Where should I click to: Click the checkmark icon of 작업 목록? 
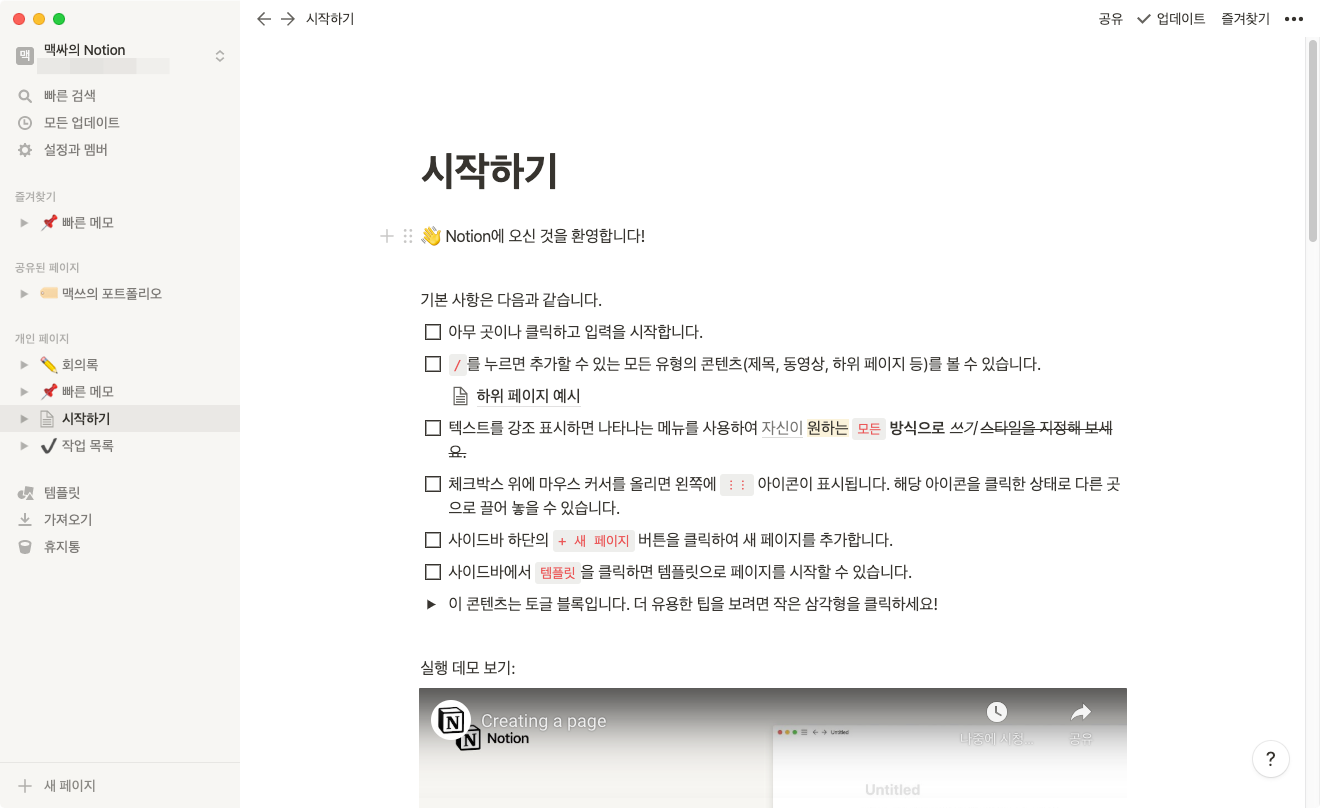[x=48, y=446]
